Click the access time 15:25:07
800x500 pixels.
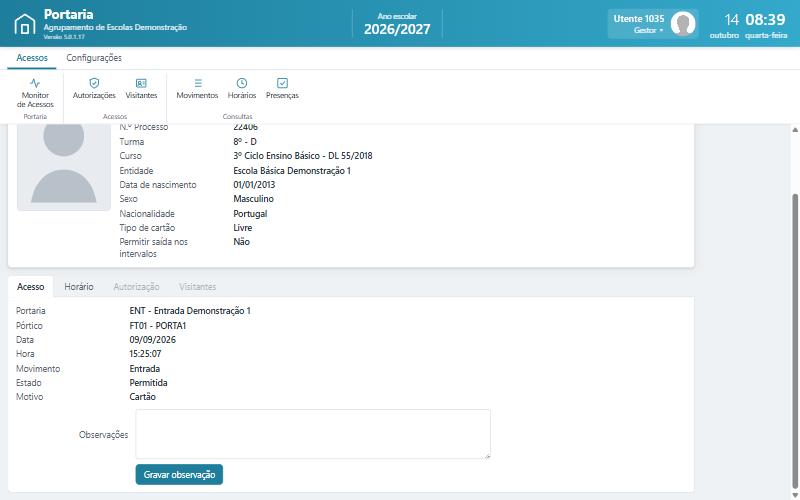coord(145,354)
